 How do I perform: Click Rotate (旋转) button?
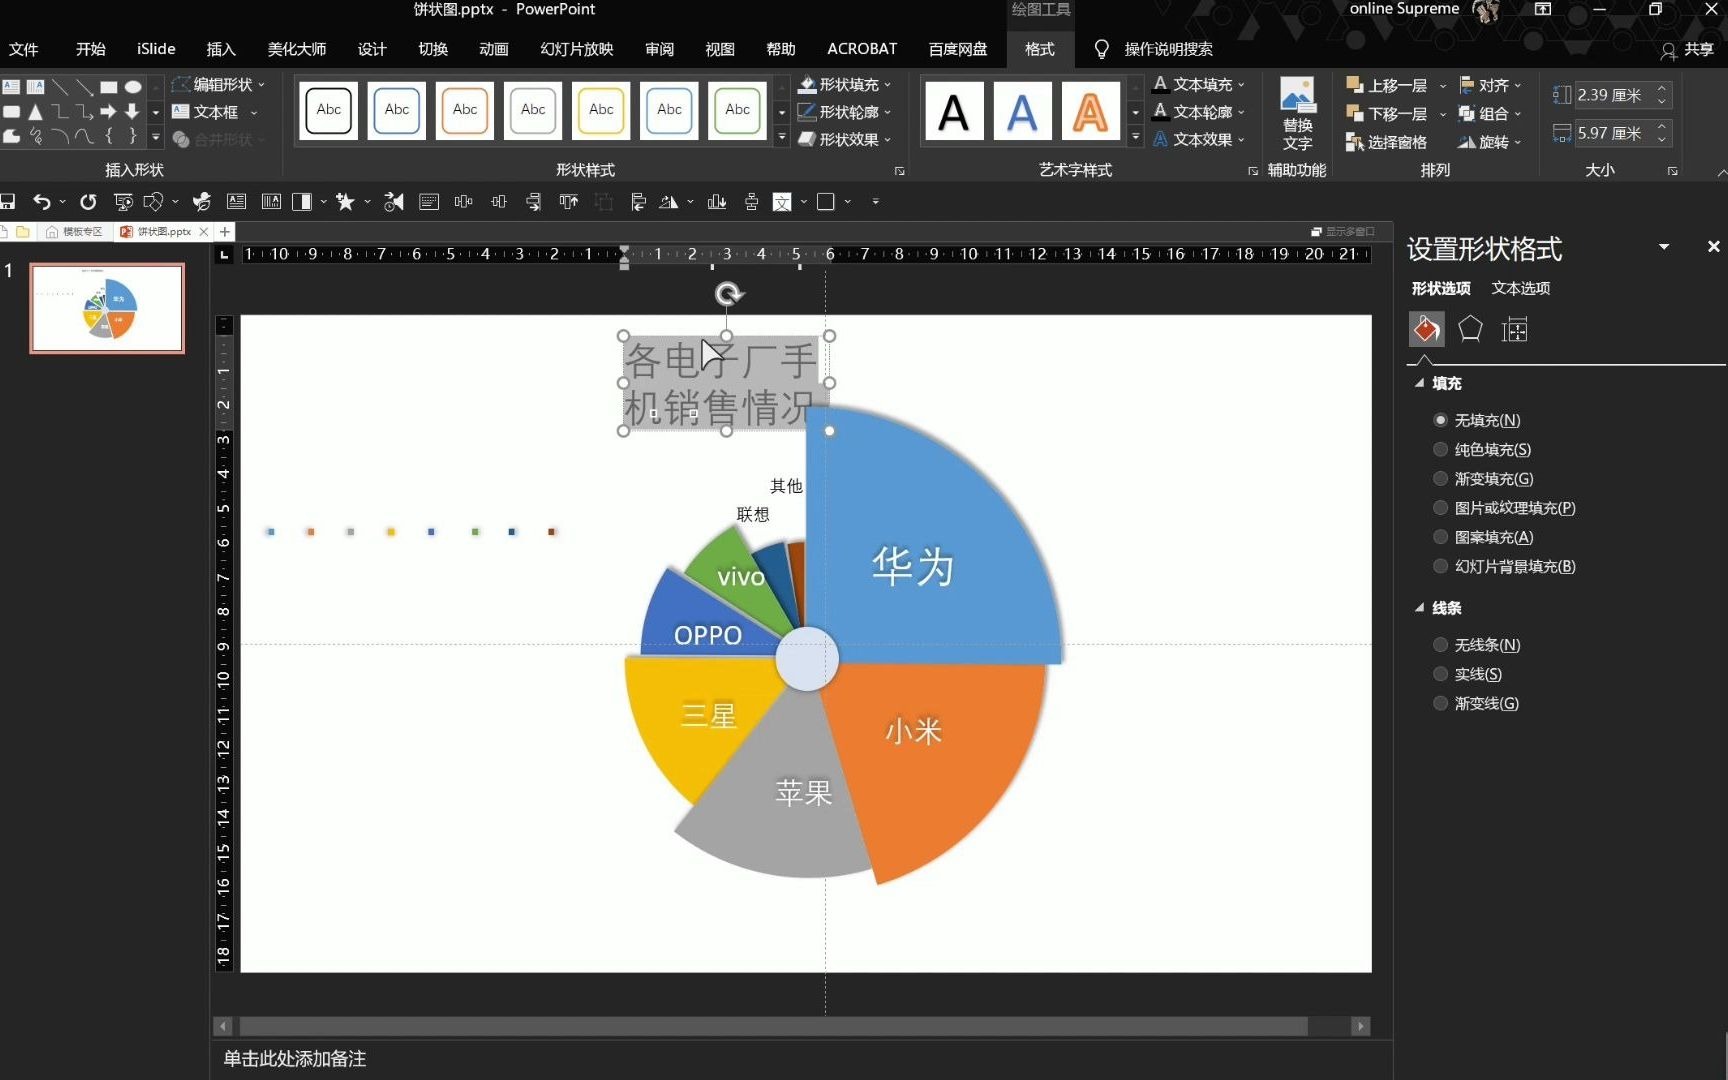point(1483,142)
